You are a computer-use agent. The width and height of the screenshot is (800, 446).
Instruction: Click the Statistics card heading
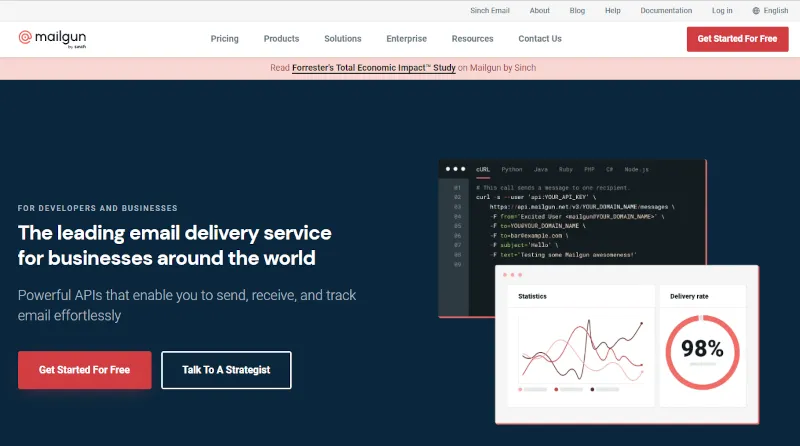[532, 296]
